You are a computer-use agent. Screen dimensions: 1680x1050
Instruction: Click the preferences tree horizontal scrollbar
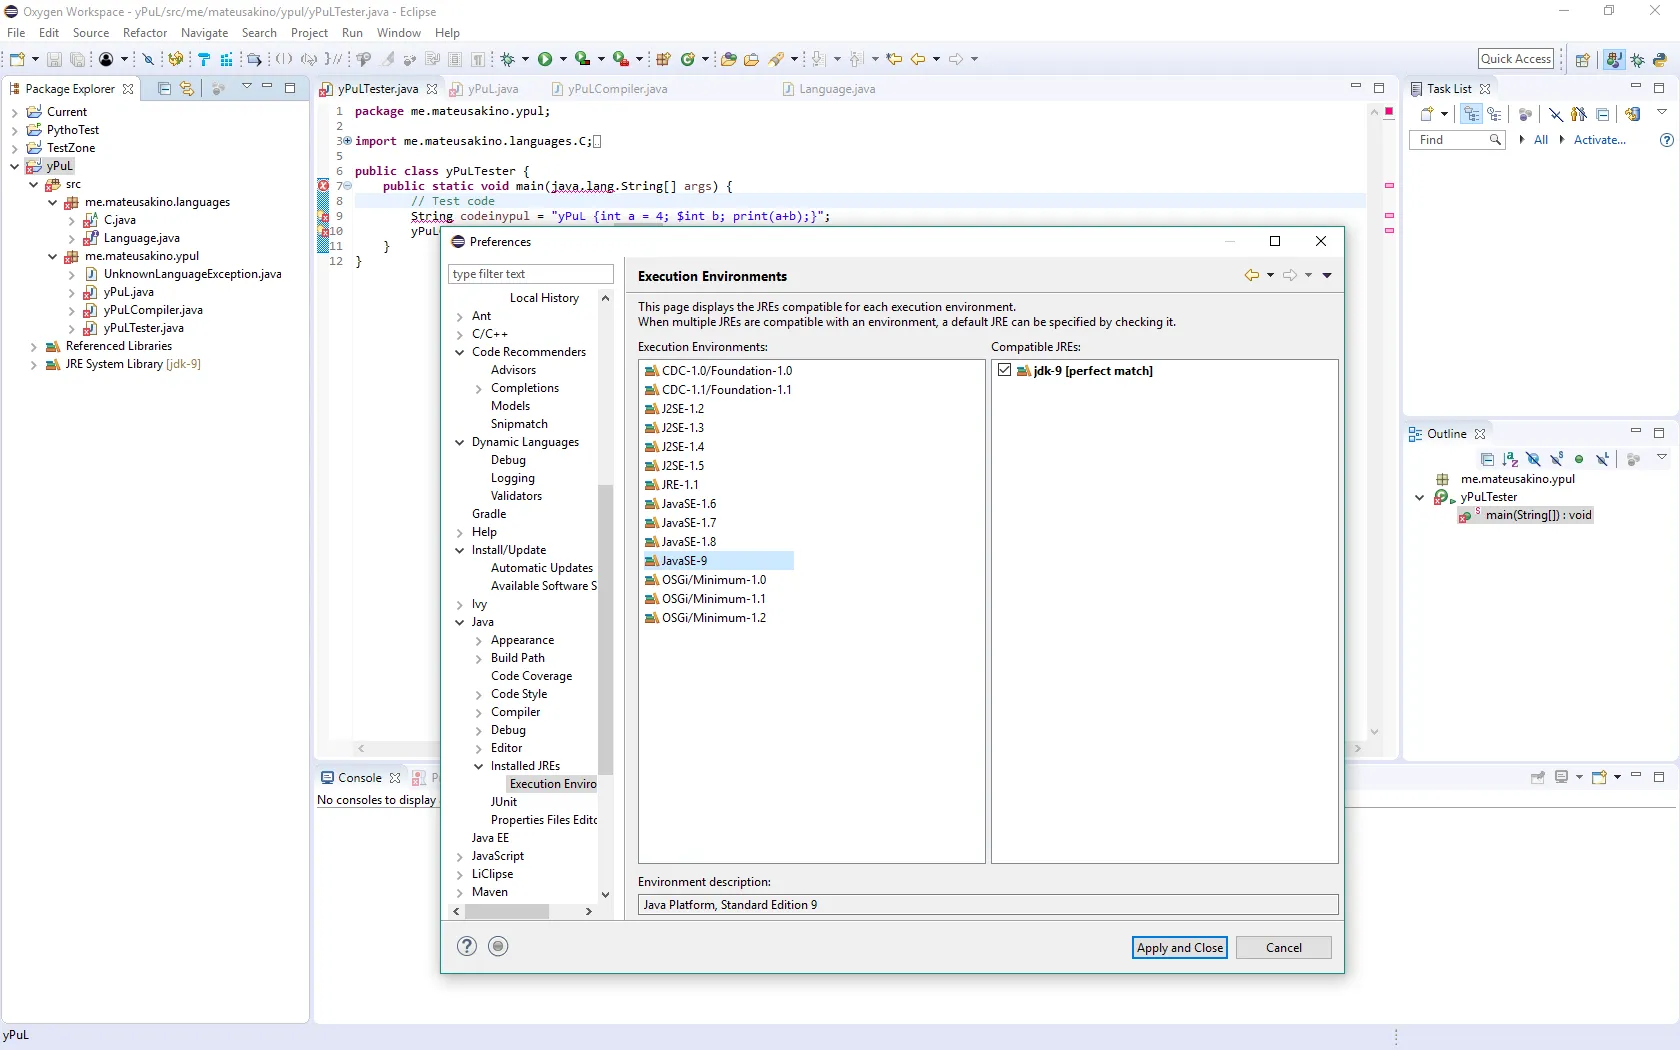point(507,911)
